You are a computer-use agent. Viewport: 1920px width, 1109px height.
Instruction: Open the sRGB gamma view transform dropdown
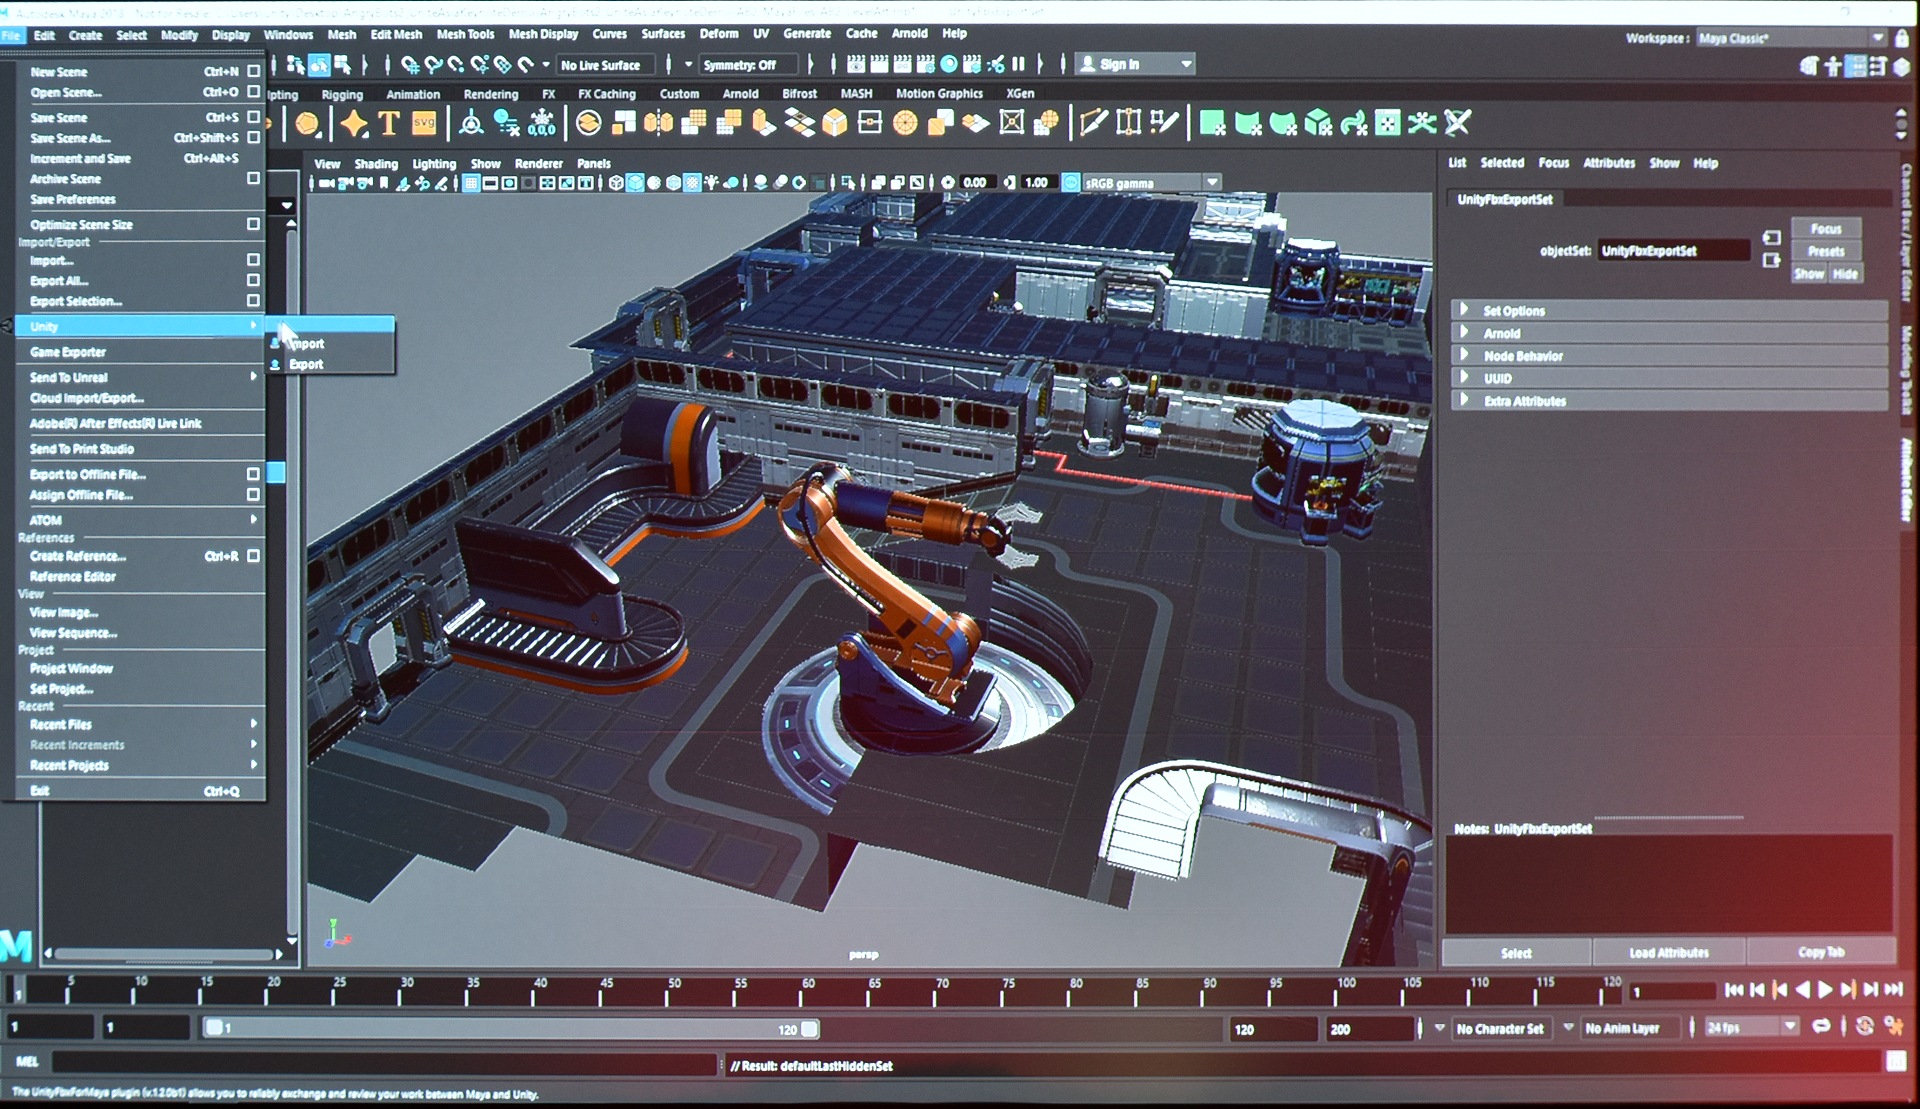coord(1212,182)
